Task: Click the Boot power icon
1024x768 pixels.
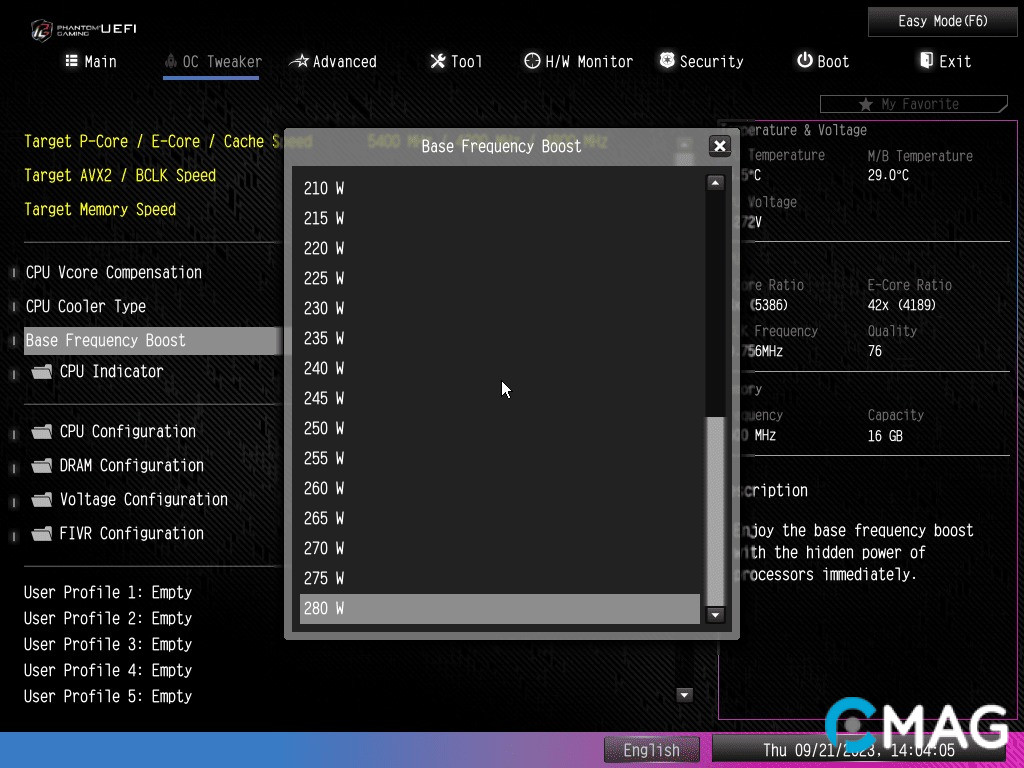Action: [x=804, y=61]
